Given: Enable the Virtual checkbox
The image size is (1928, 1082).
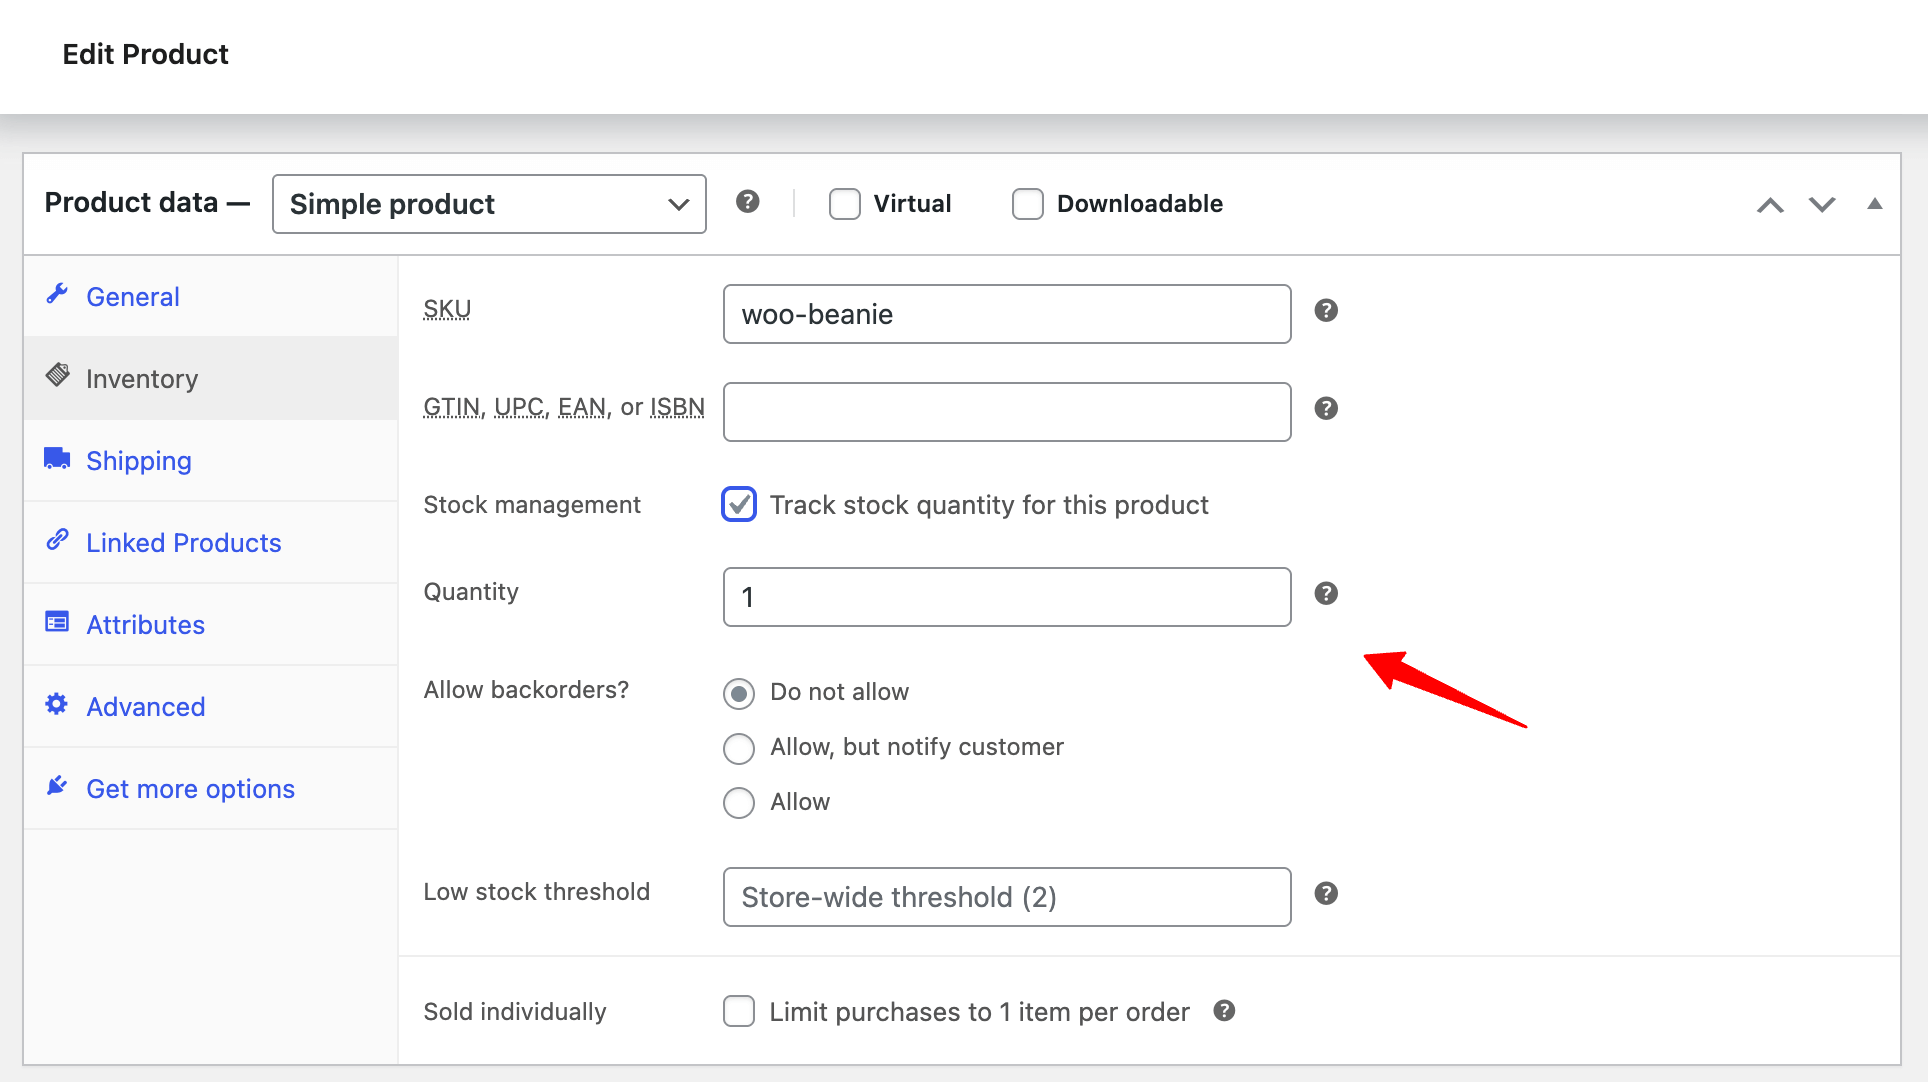Looking at the screenshot, I should coord(845,204).
